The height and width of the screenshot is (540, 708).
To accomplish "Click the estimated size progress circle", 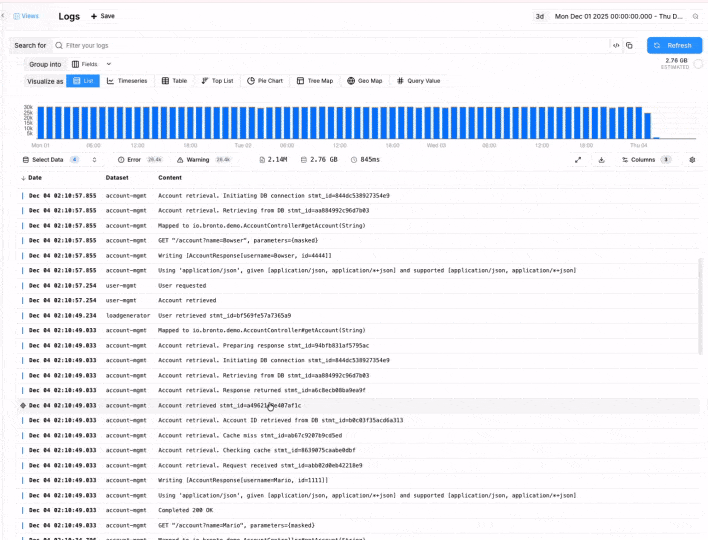I will (x=698, y=64).
